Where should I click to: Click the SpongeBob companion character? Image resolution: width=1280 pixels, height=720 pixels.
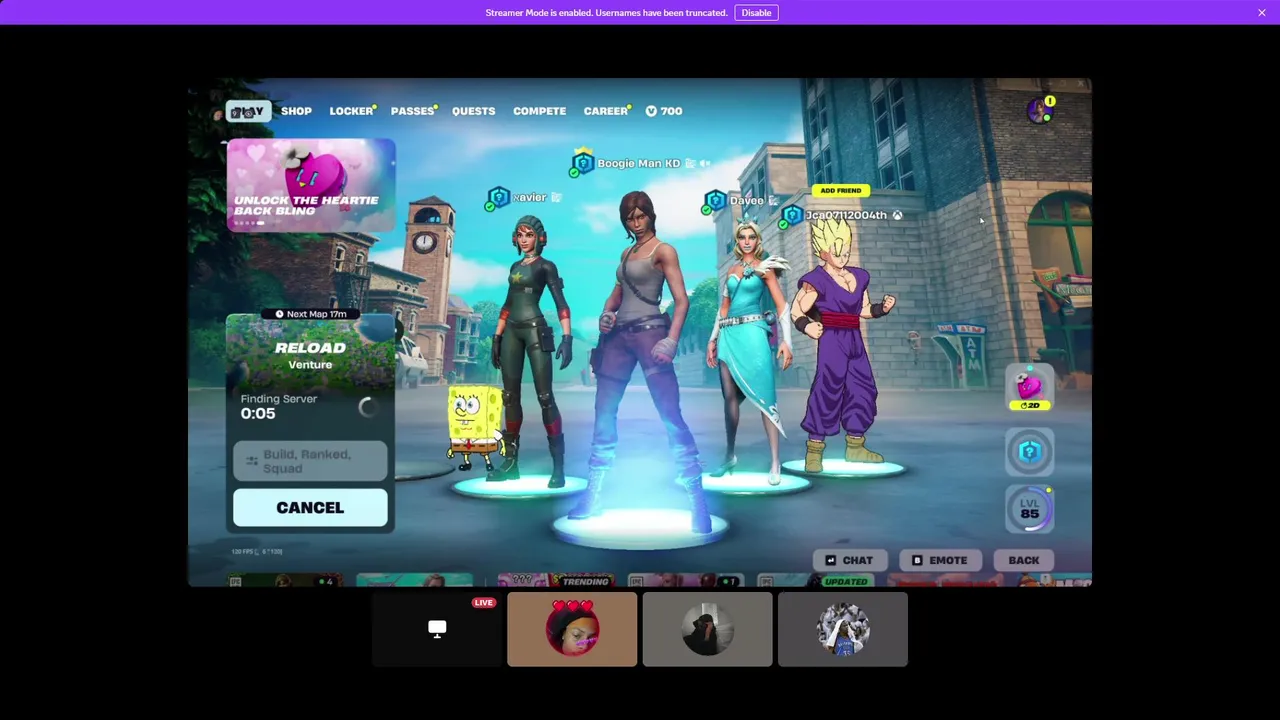(x=473, y=427)
